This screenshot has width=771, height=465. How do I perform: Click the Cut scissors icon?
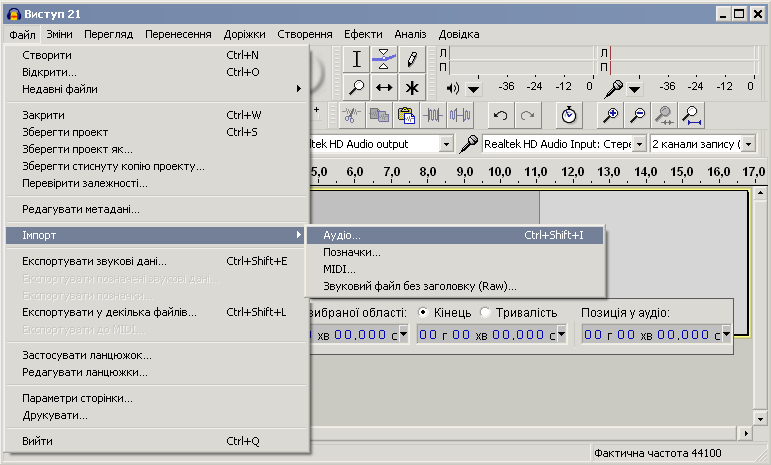click(x=351, y=116)
